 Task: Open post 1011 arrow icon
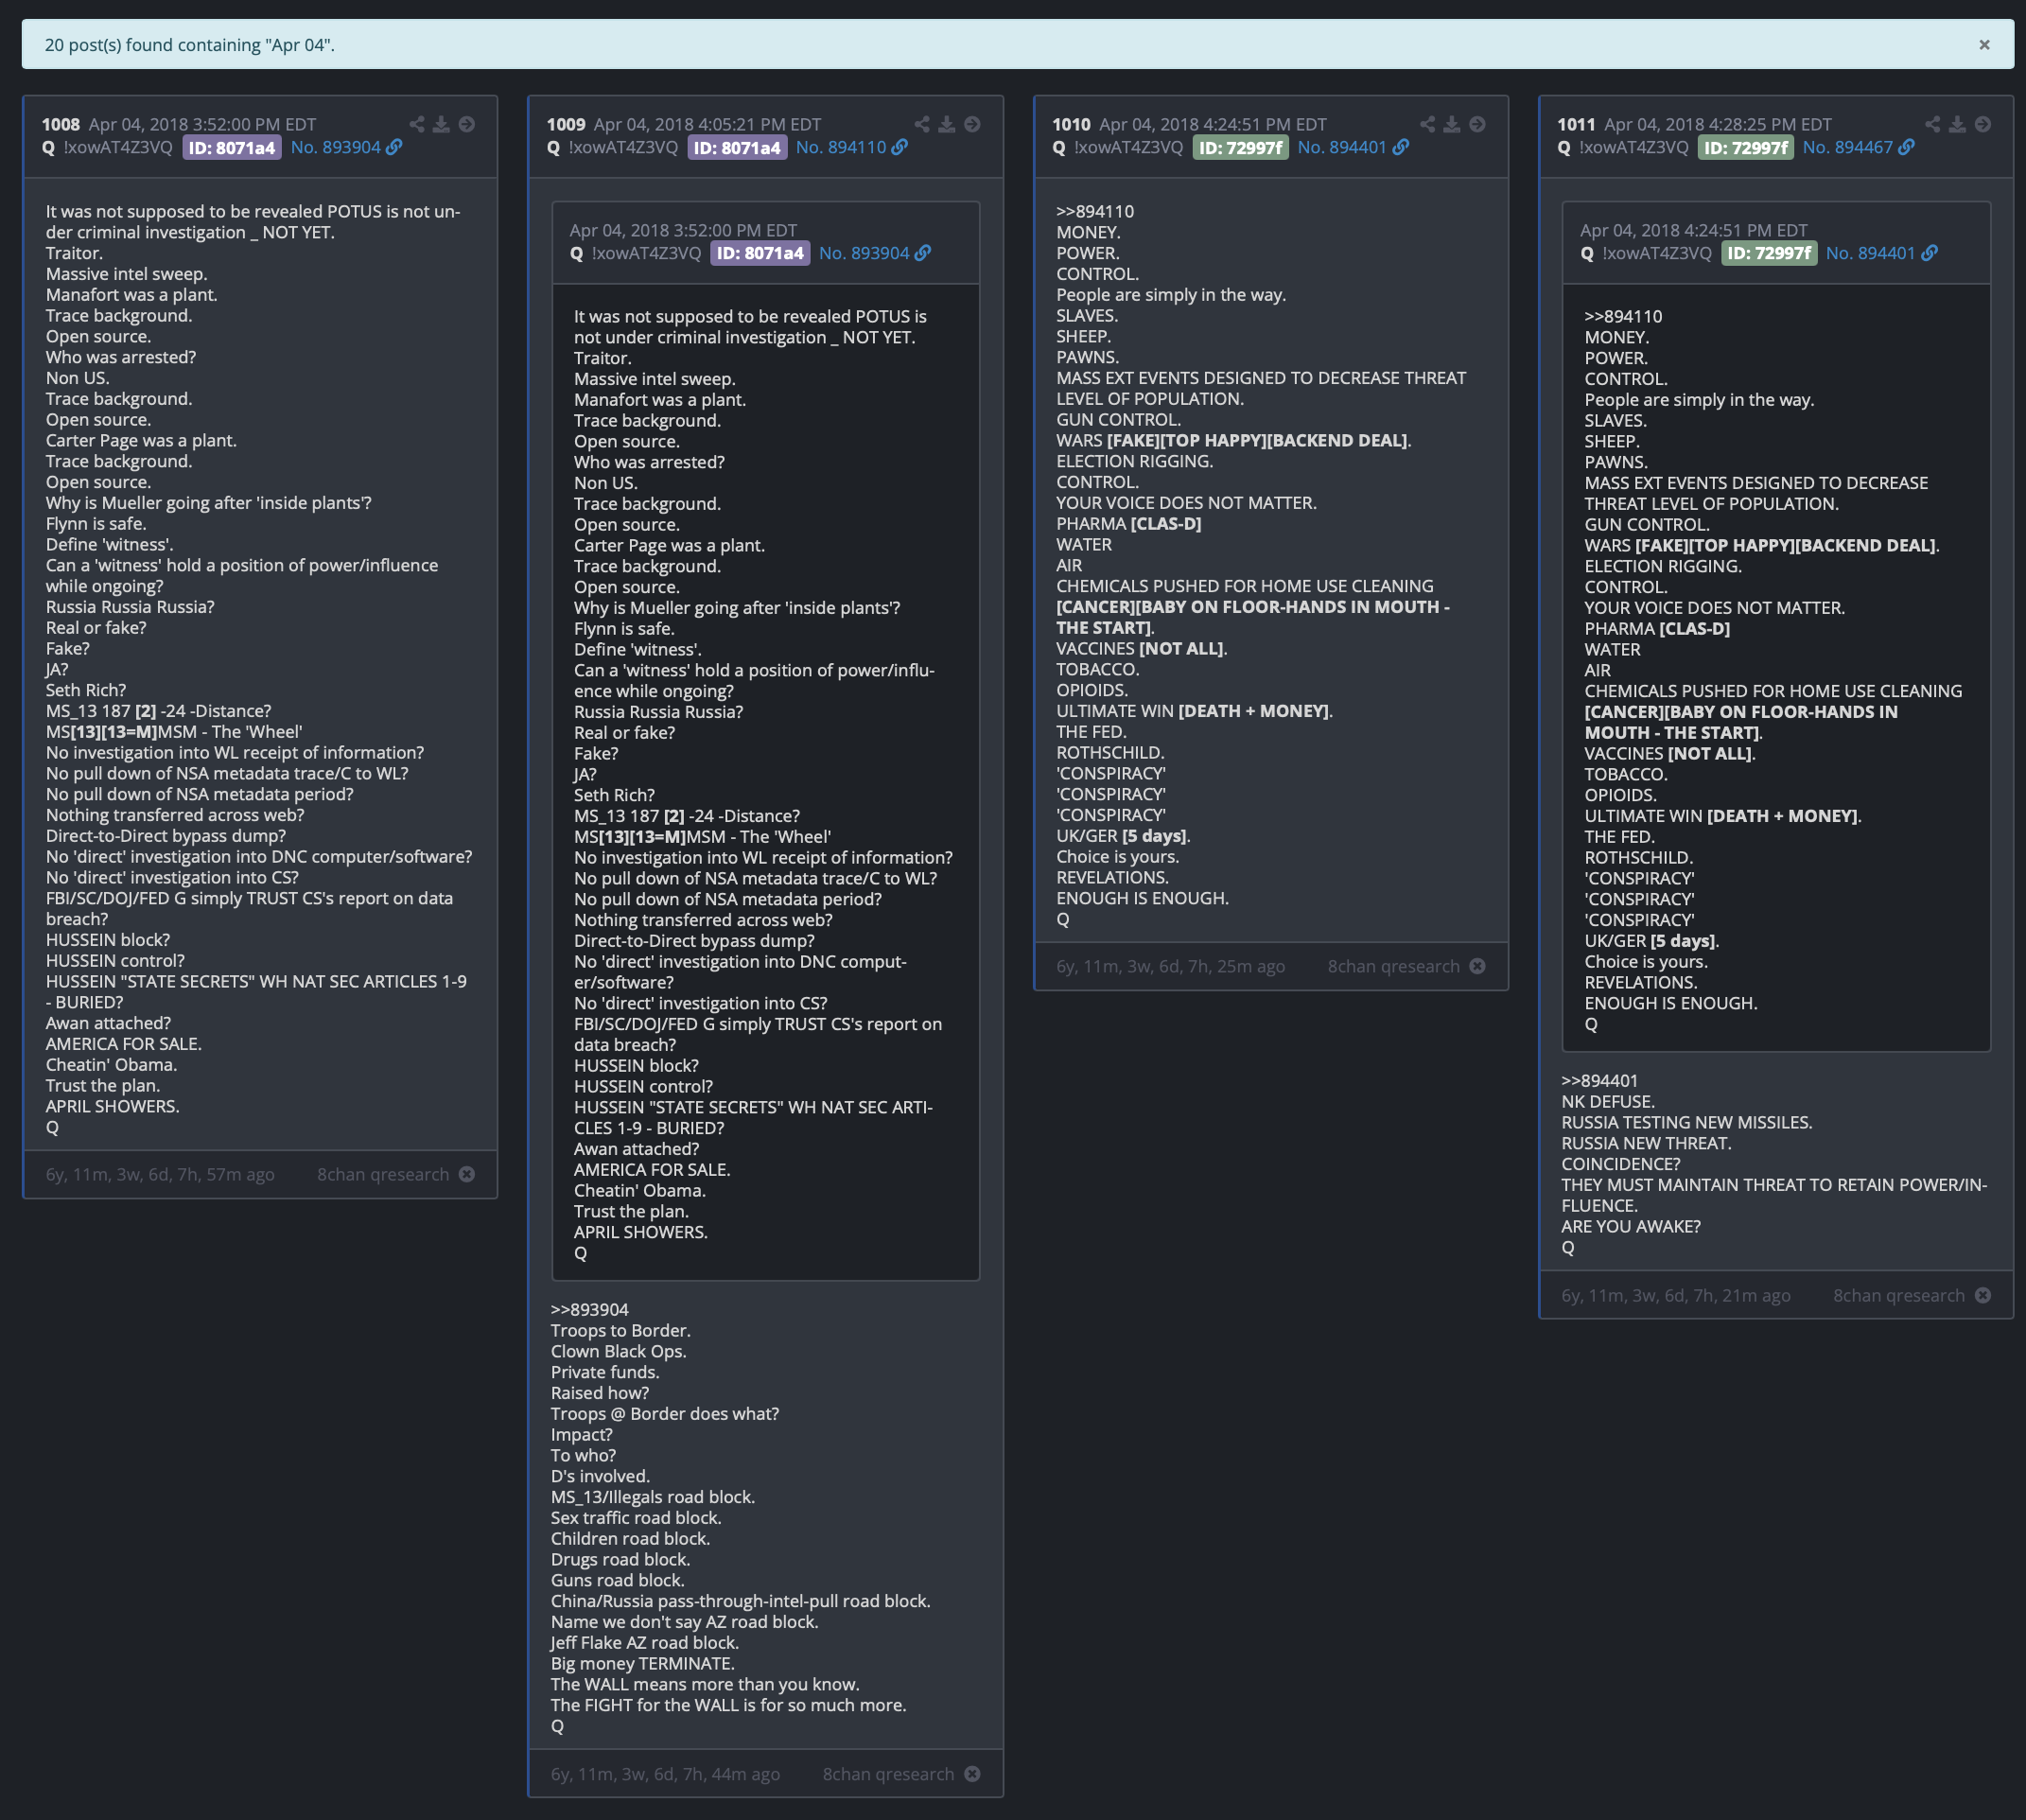1983,124
